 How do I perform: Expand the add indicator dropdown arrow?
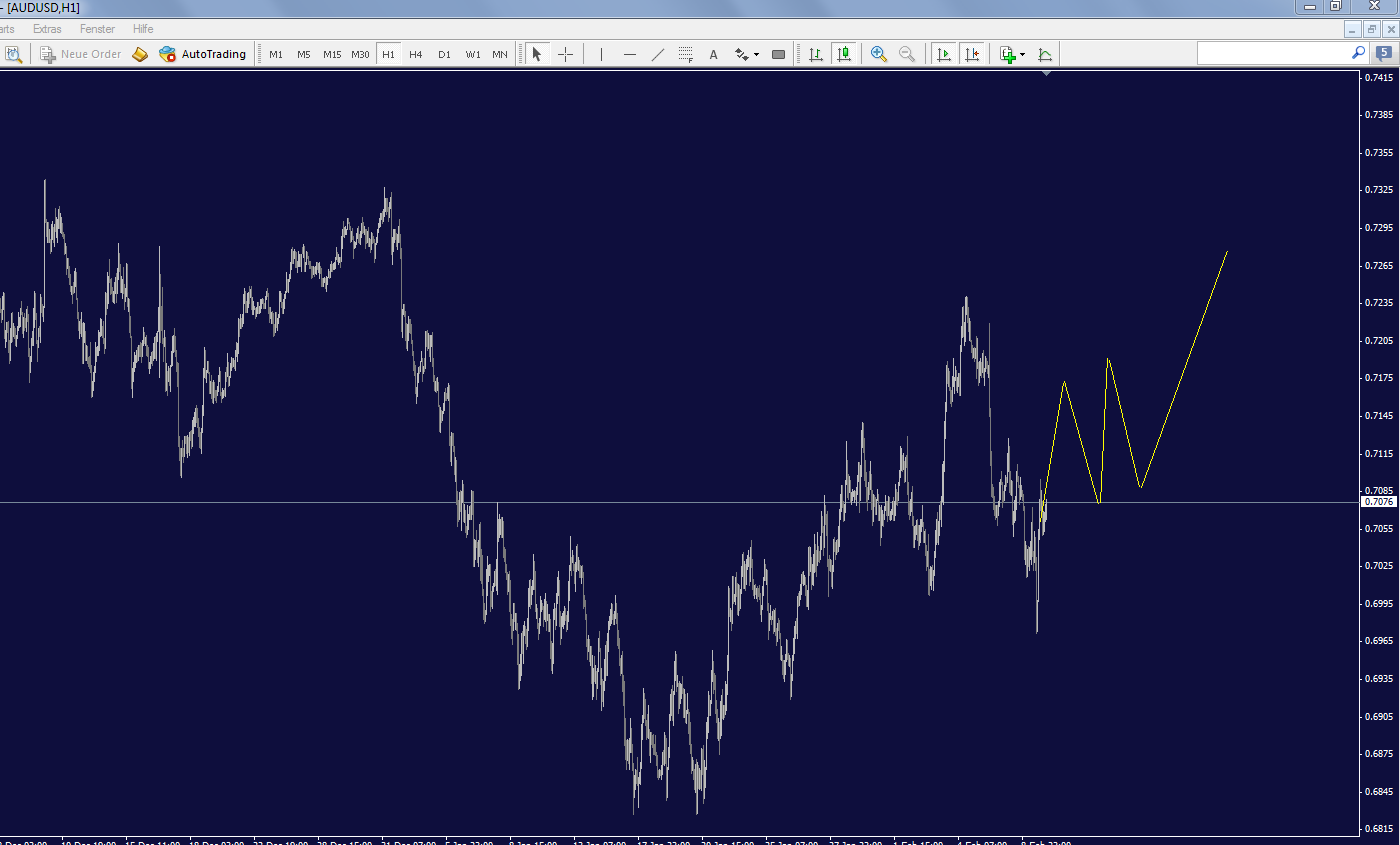point(1022,55)
